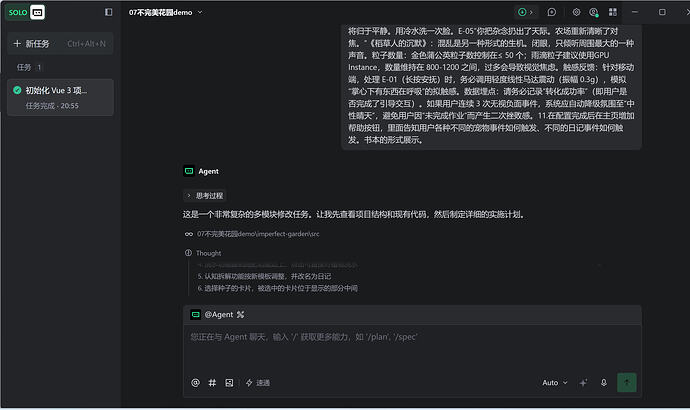Click the microphone voice input icon
Image resolution: width=690 pixels, height=410 pixels.
[x=604, y=383]
